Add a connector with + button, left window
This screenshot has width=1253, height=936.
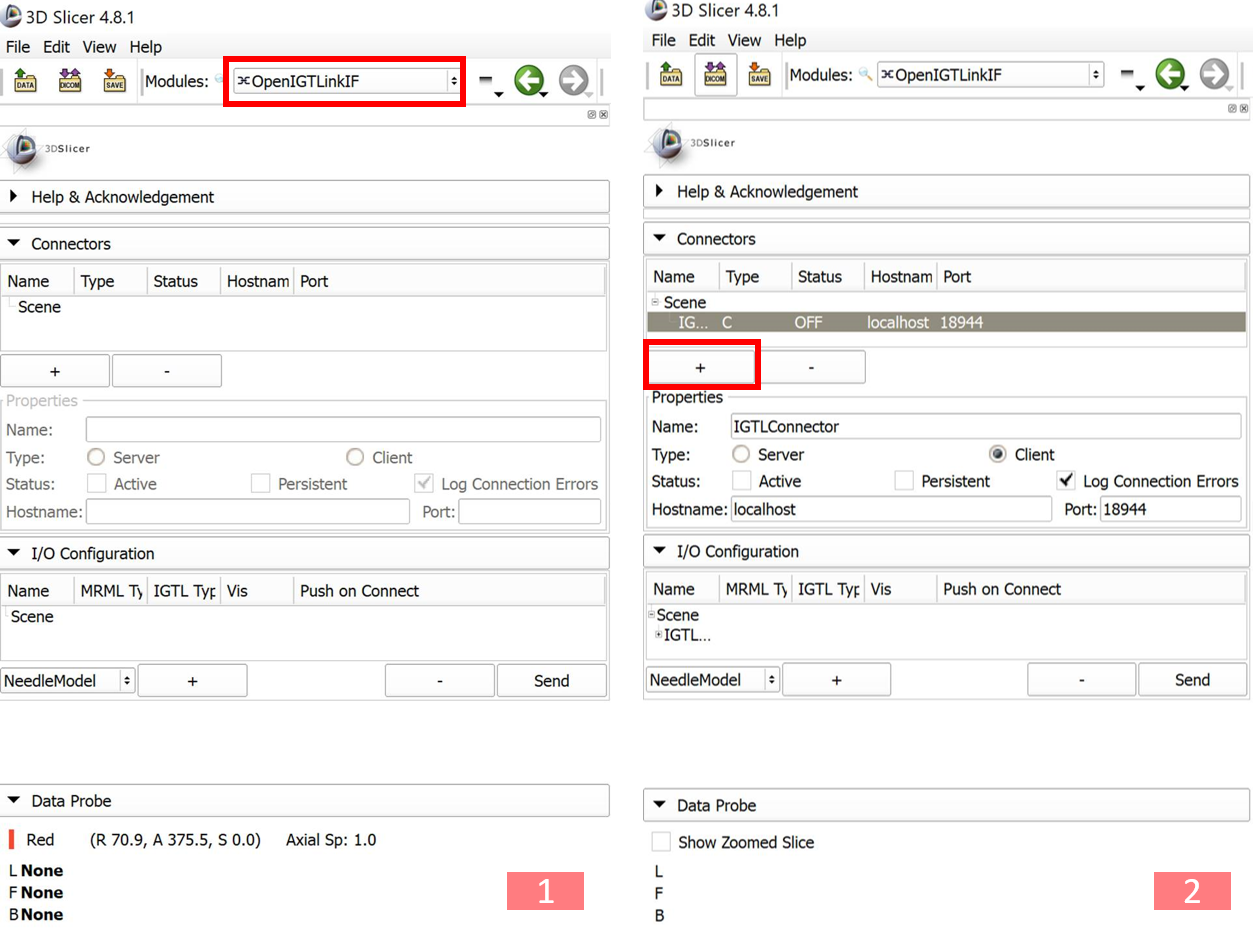click(55, 371)
